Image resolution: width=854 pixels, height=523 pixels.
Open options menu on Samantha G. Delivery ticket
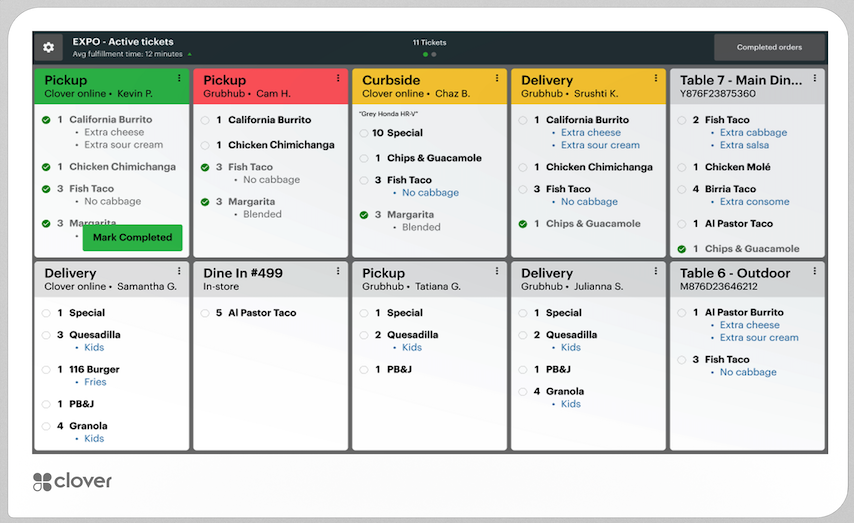pyautogui.click(x=179, y=271)
